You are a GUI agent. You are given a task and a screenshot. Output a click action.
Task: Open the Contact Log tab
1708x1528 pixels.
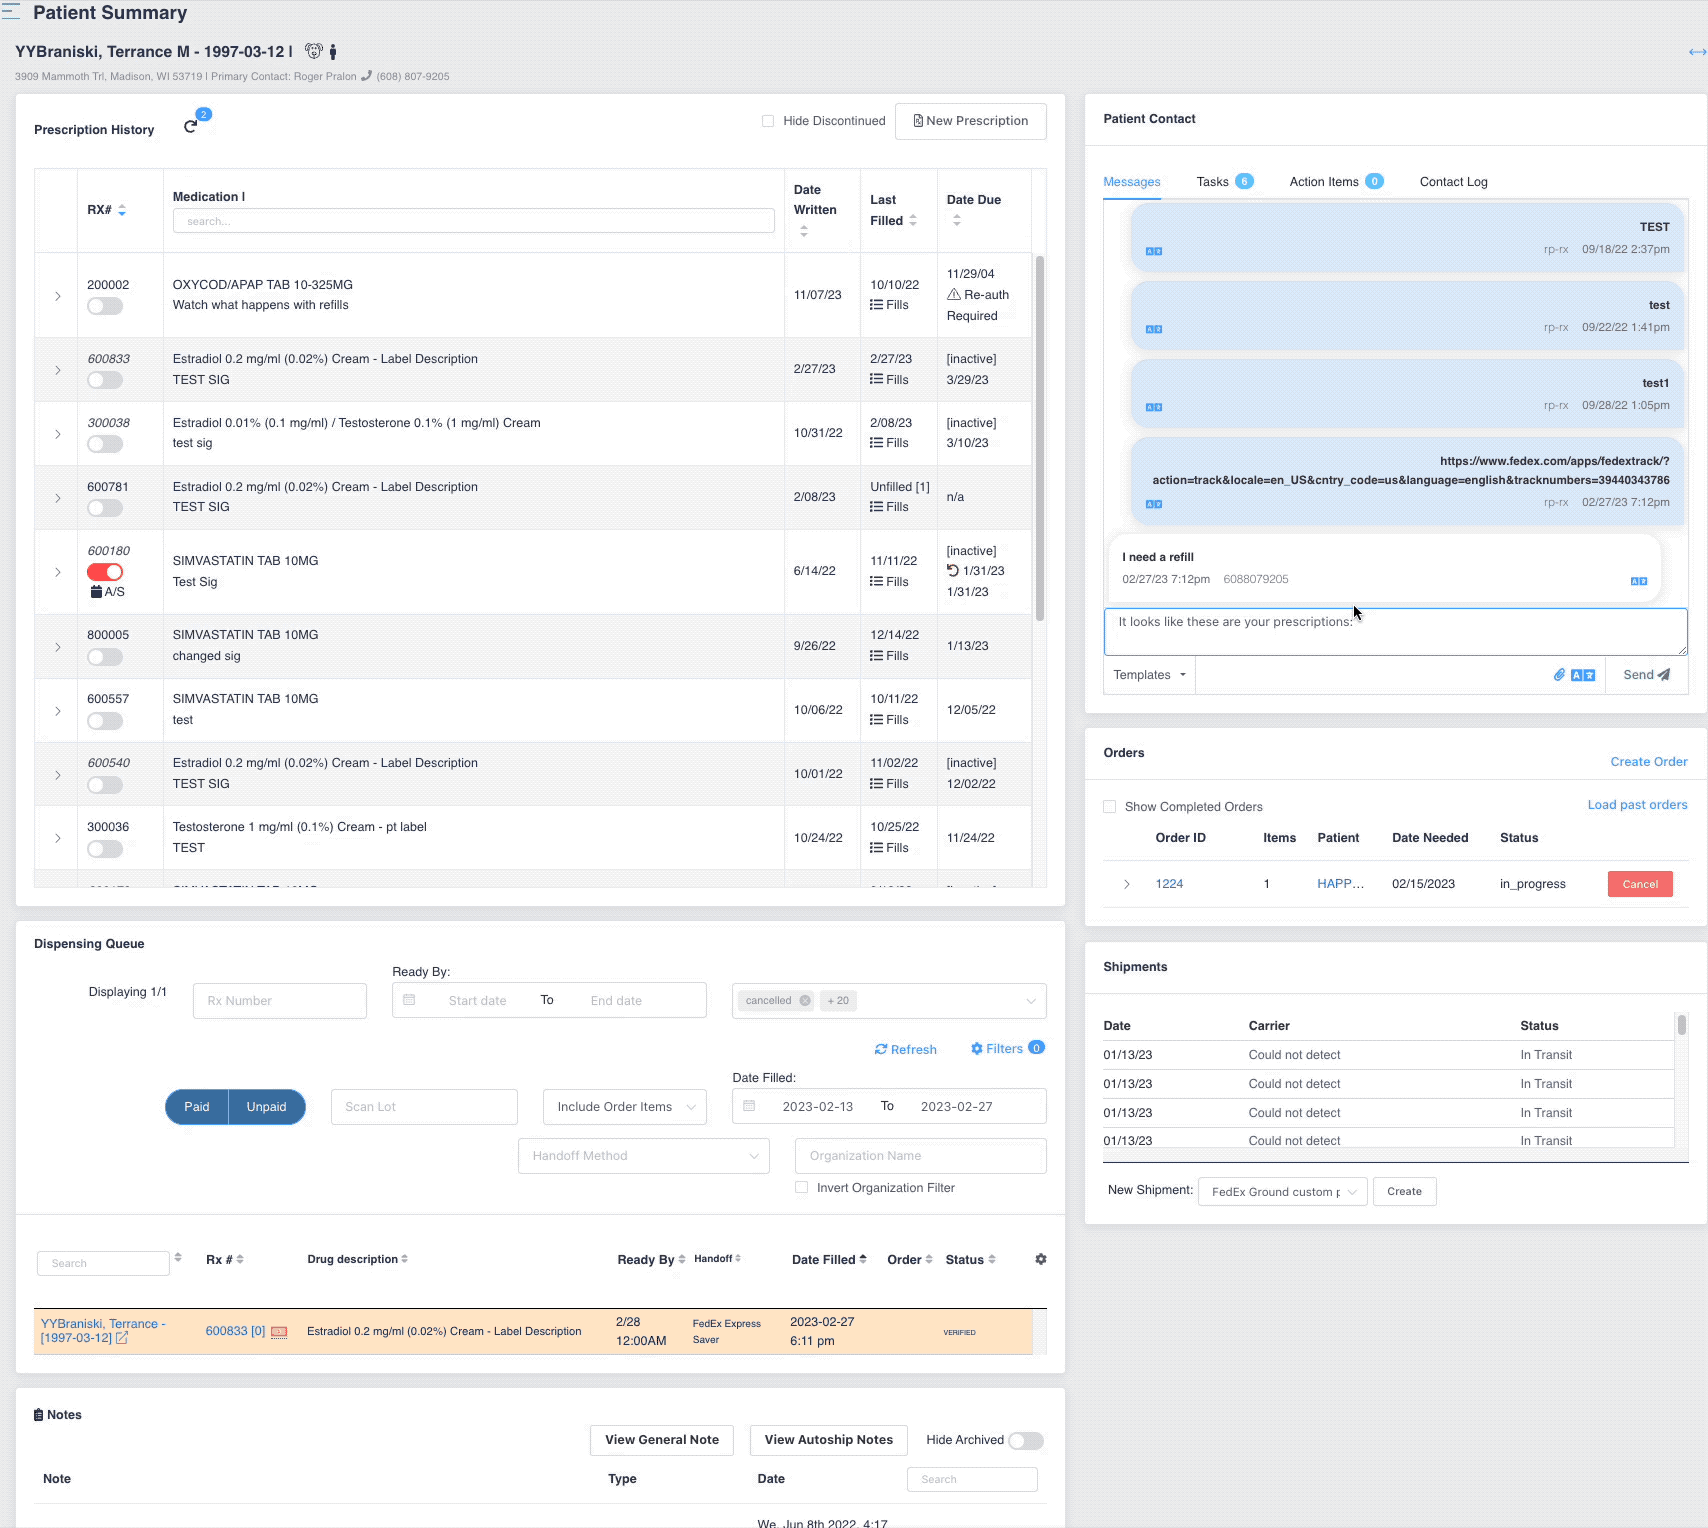coord(1453,182)
